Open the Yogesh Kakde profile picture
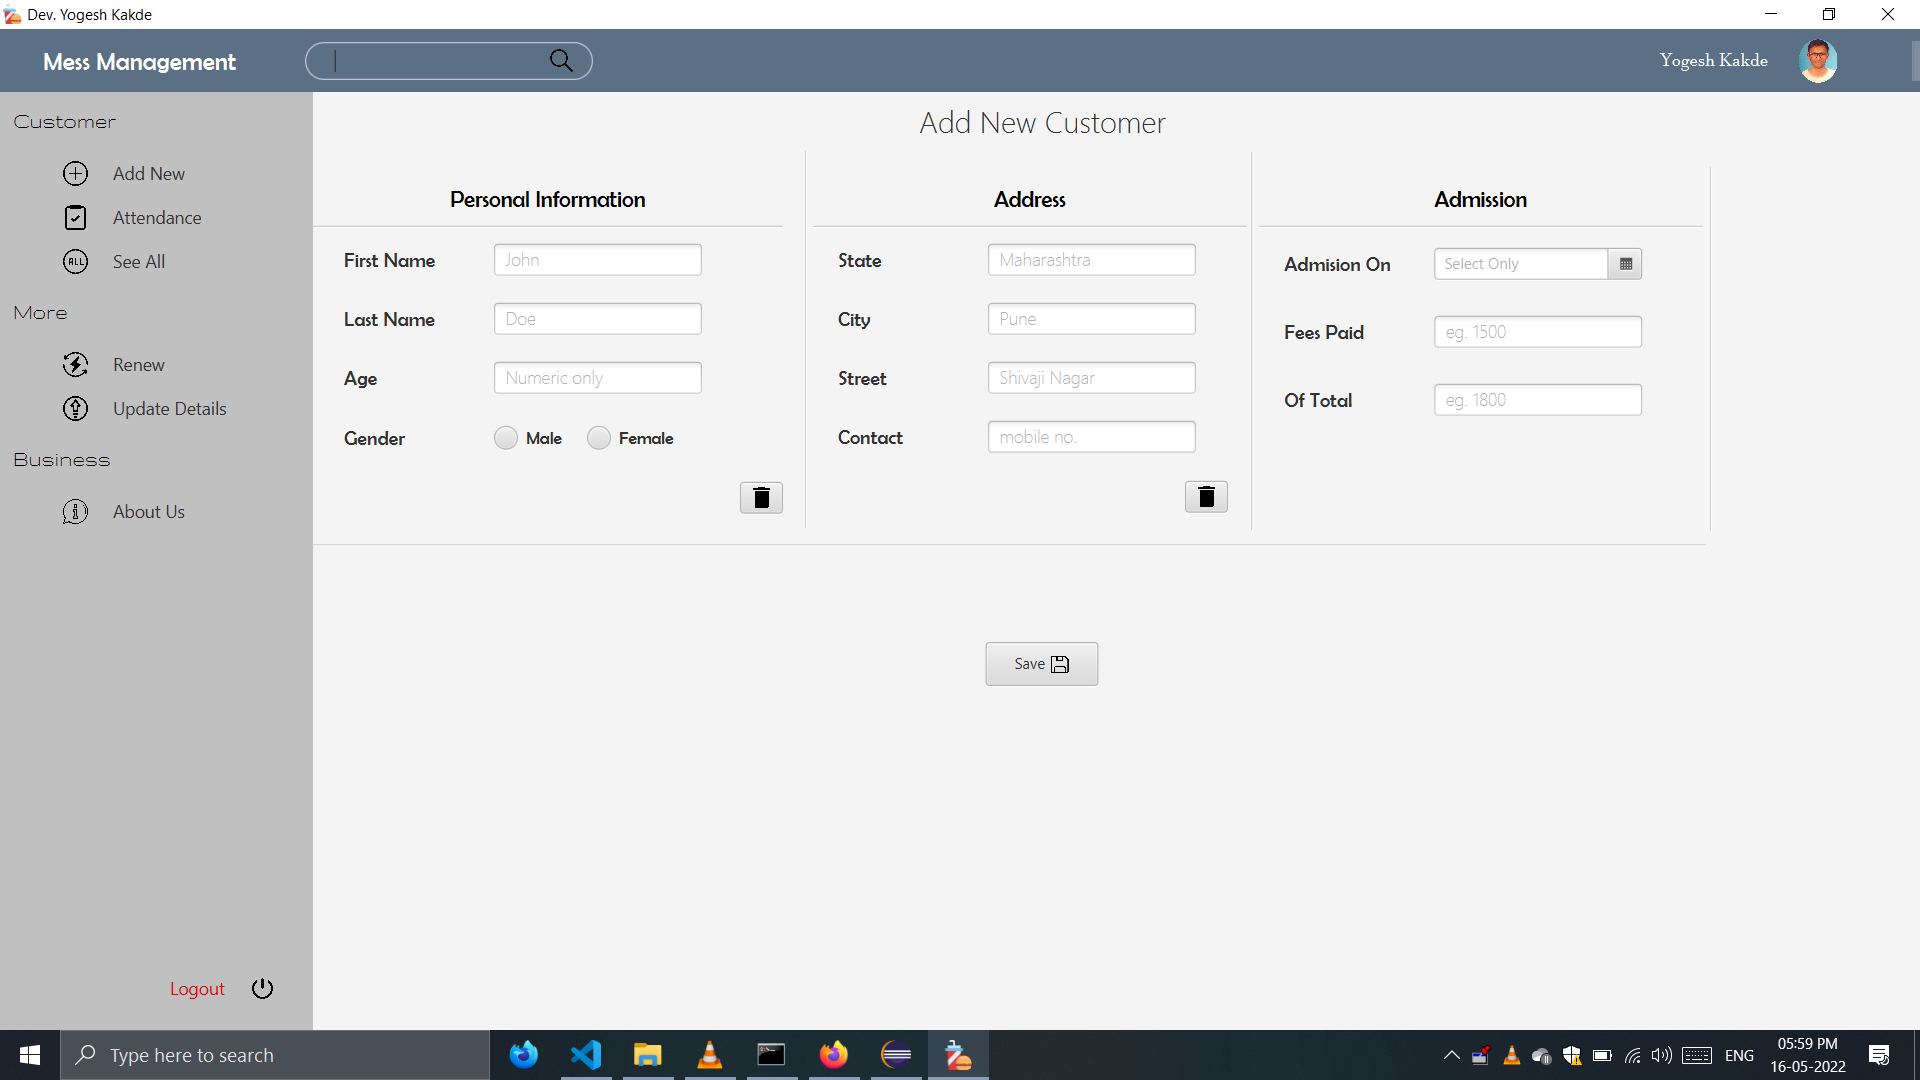This screenshot has height=1080, width=1920. 1818,60
